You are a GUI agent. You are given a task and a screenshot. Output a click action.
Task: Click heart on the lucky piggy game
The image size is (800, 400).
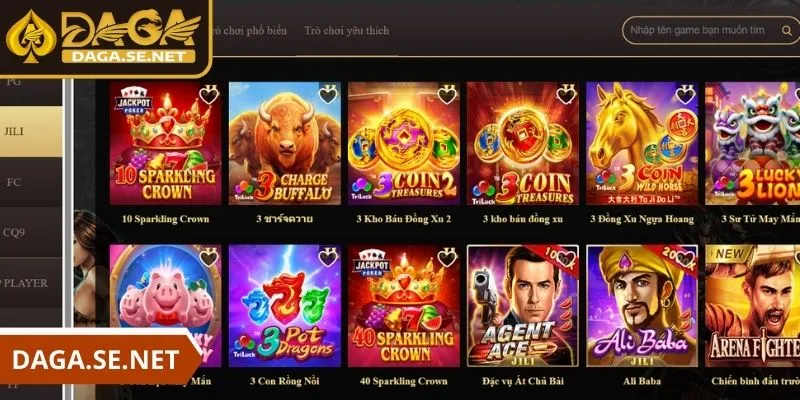pyautogui.click(x=209, y=257)
